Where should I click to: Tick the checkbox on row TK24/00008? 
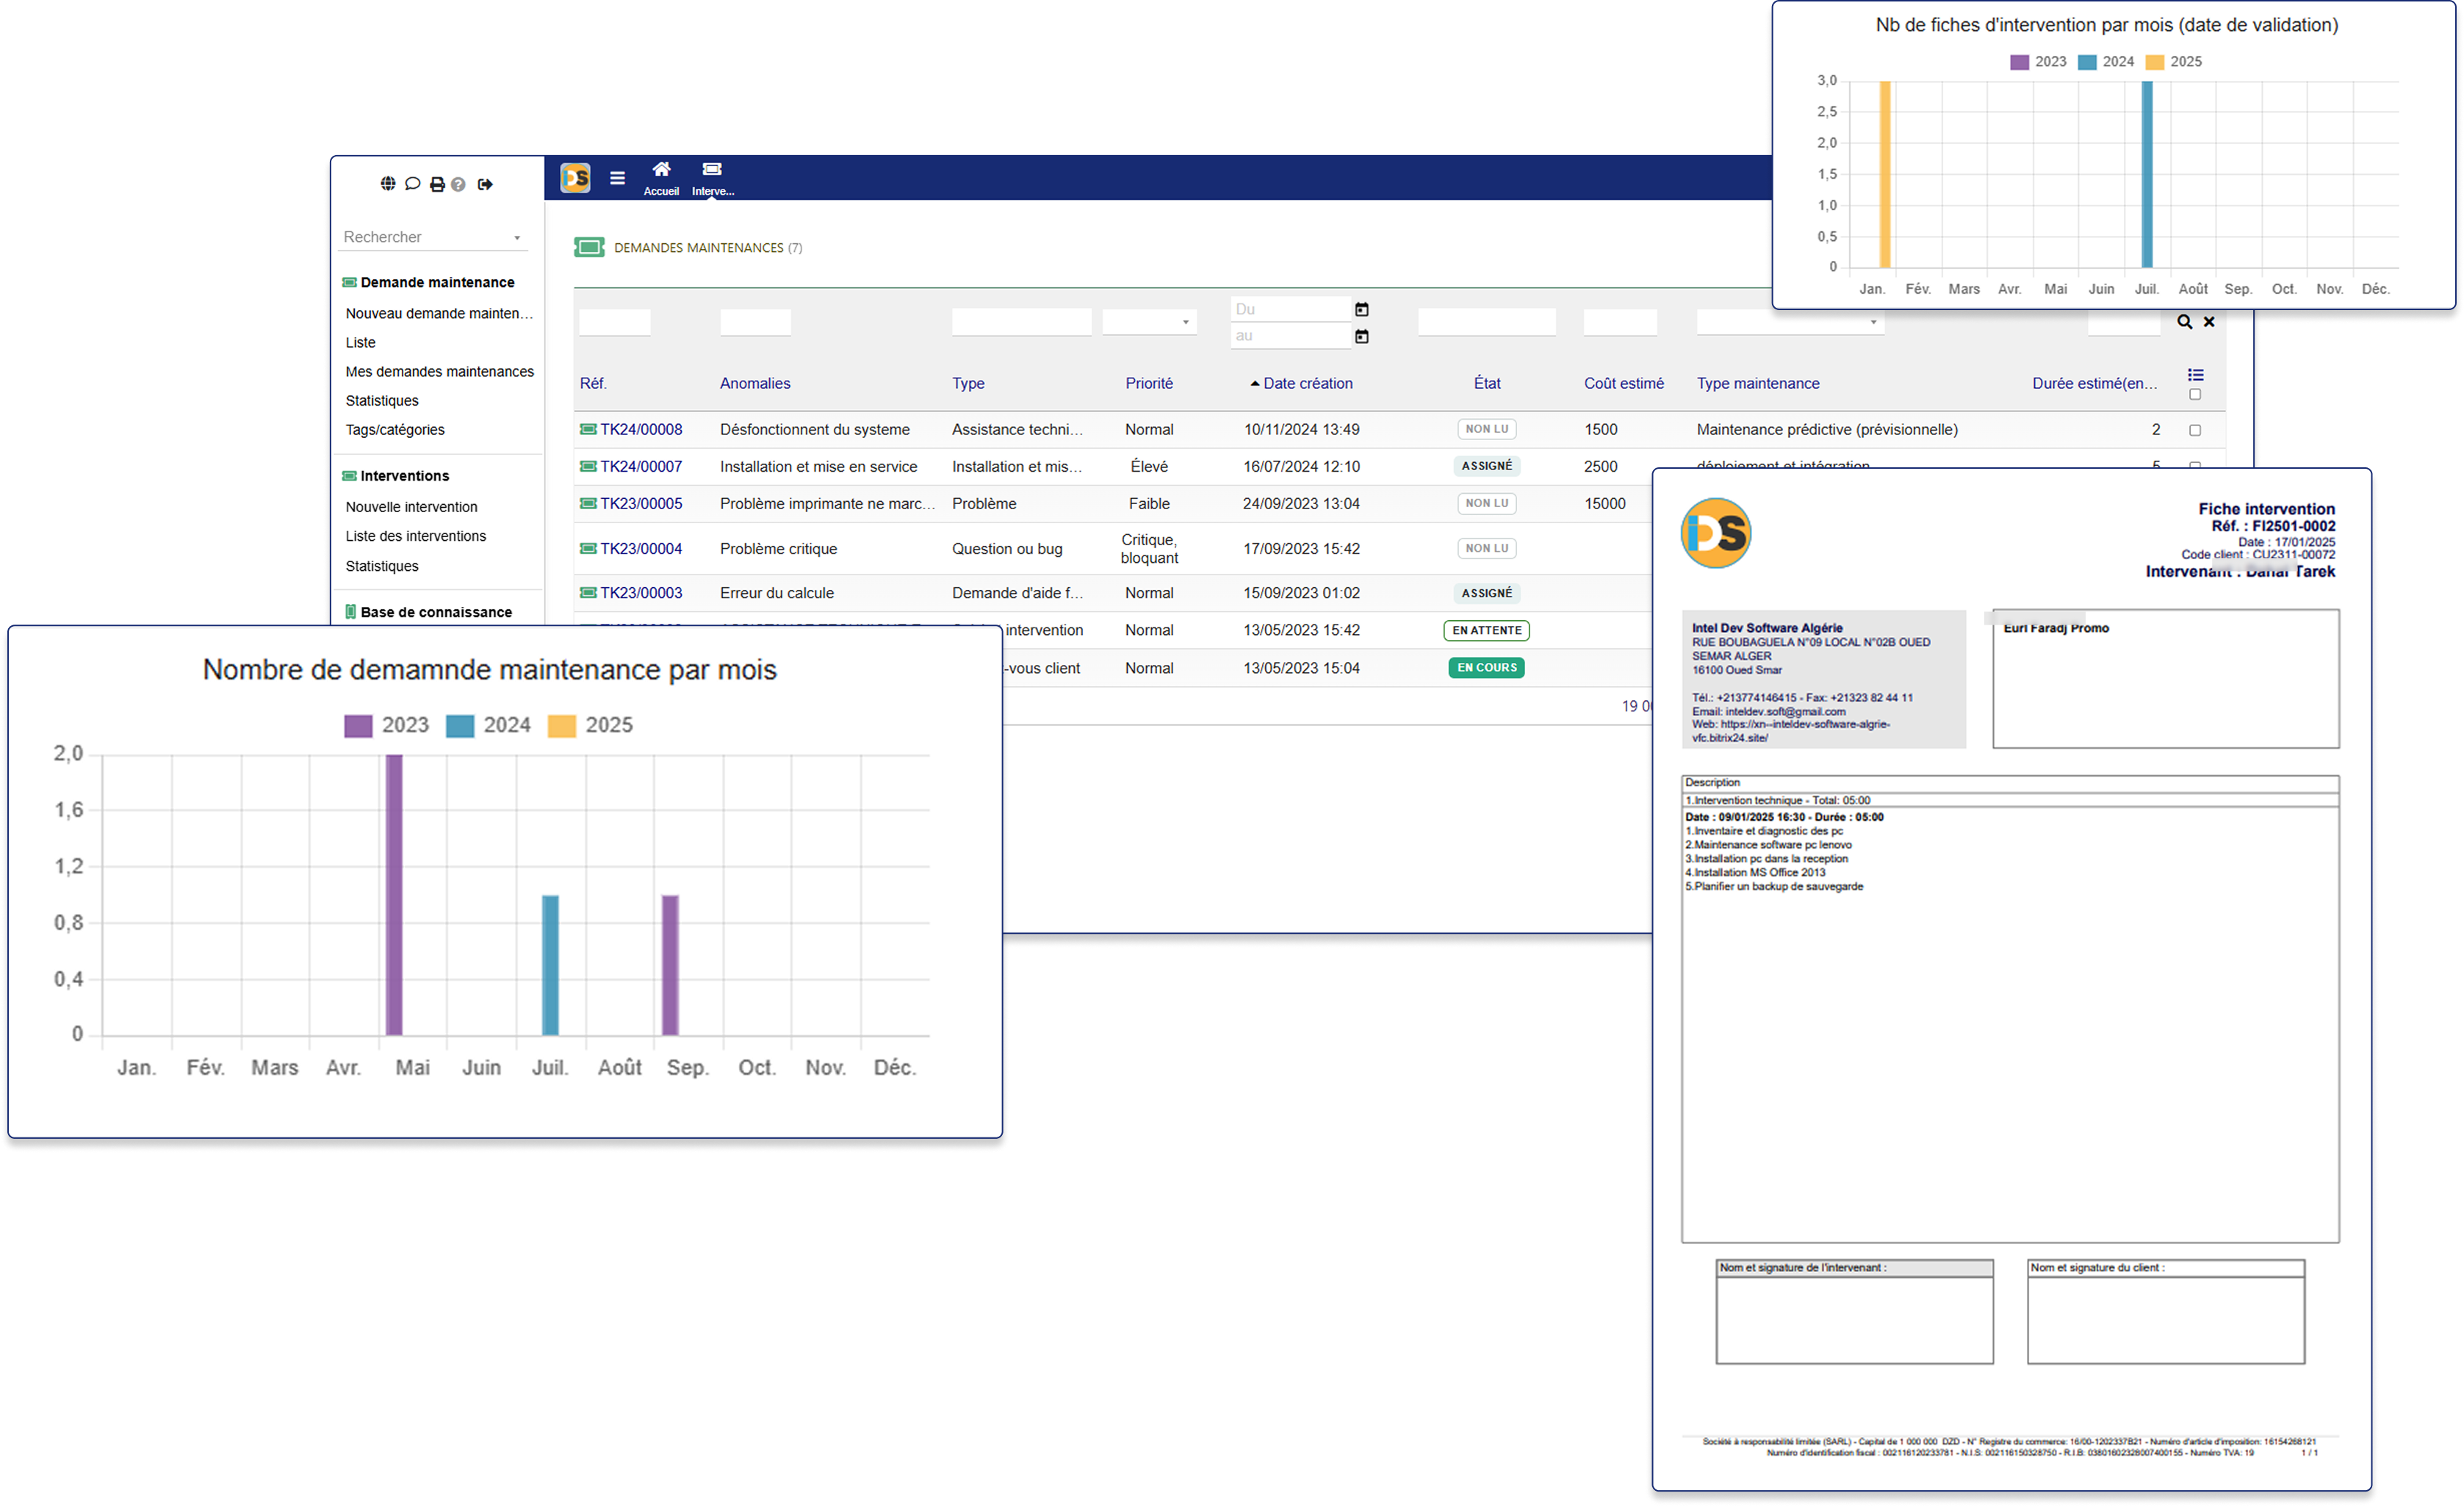coord(2195,429)
